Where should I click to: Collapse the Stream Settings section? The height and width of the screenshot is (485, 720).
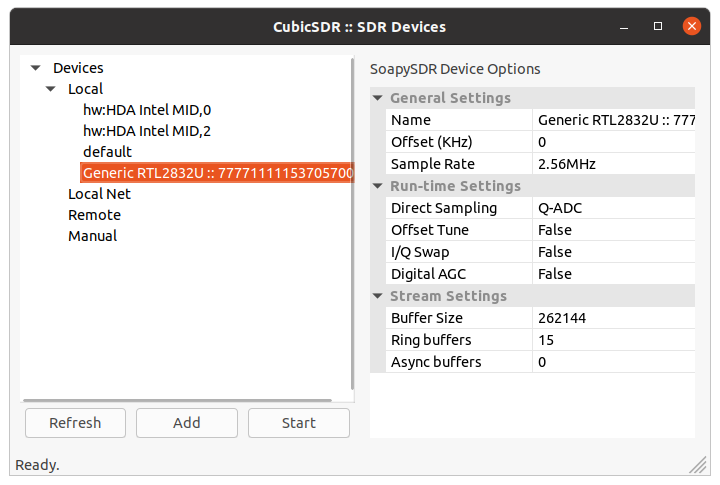pyautogui.click(x=377, y=296)
